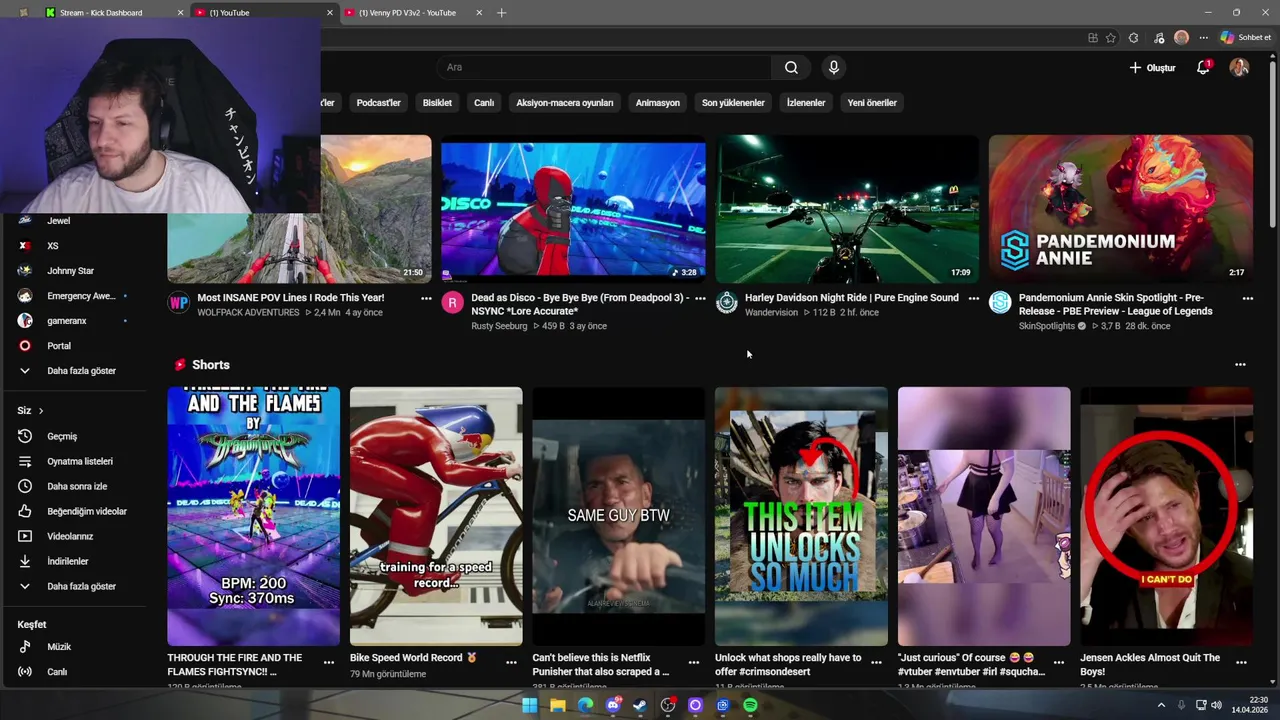This screenshot has height=720, width=1280.
Task: Open Shorts section options menu
Action: [x=1240, y=365]
